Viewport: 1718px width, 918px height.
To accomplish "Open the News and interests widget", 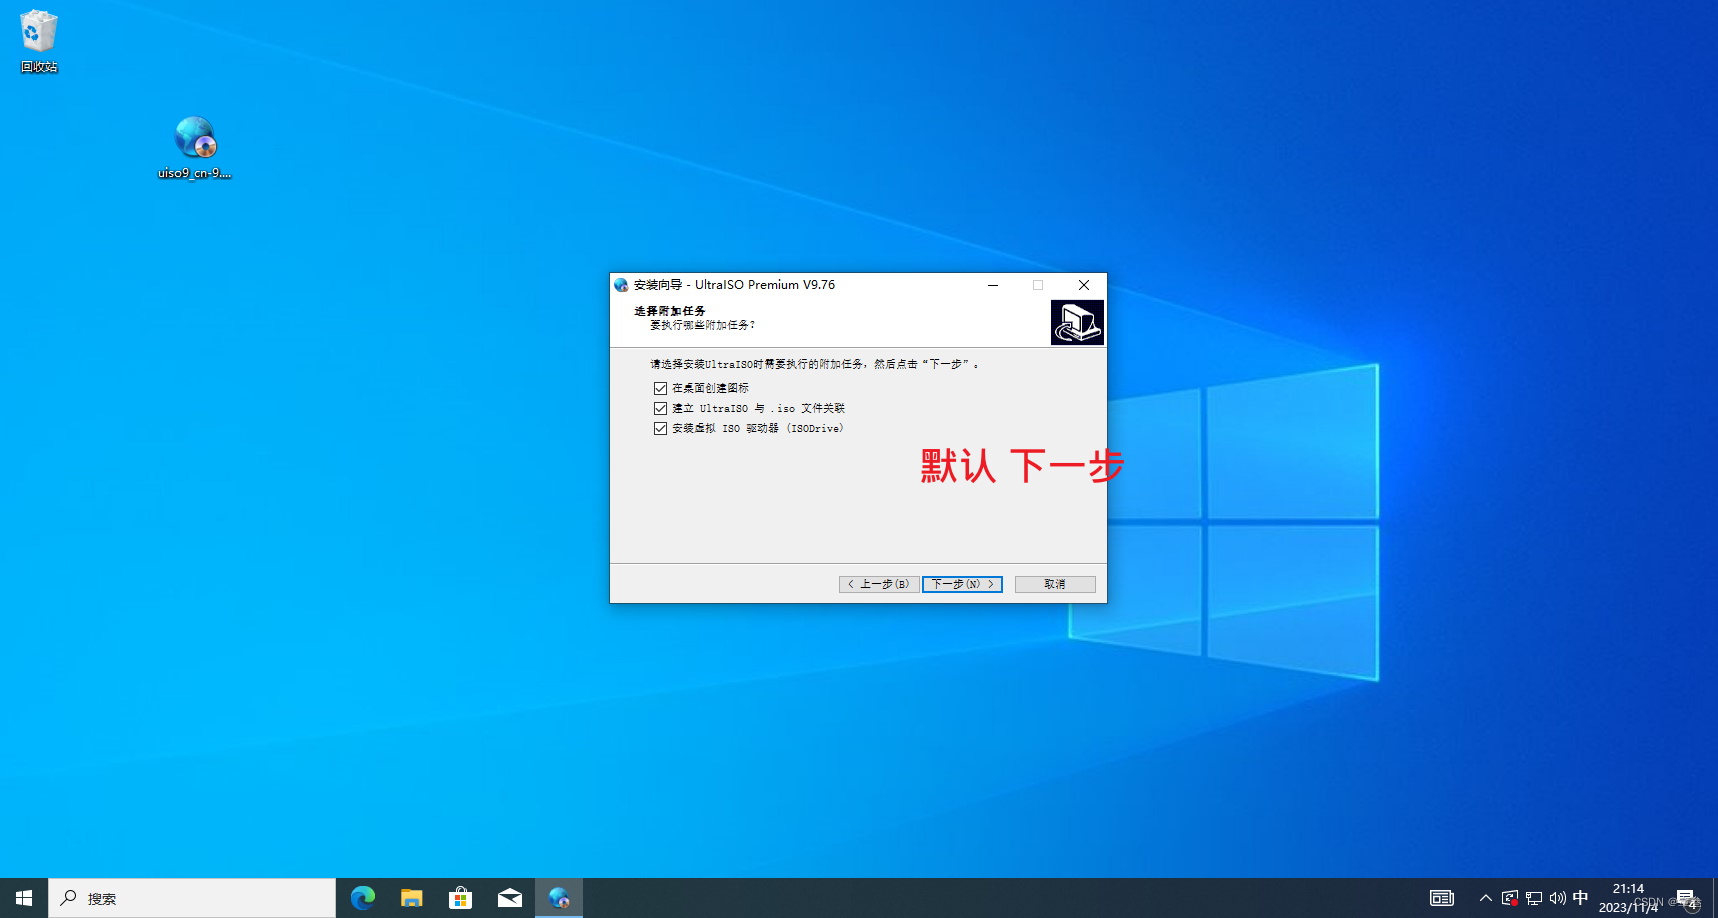I will [1441, 898].
